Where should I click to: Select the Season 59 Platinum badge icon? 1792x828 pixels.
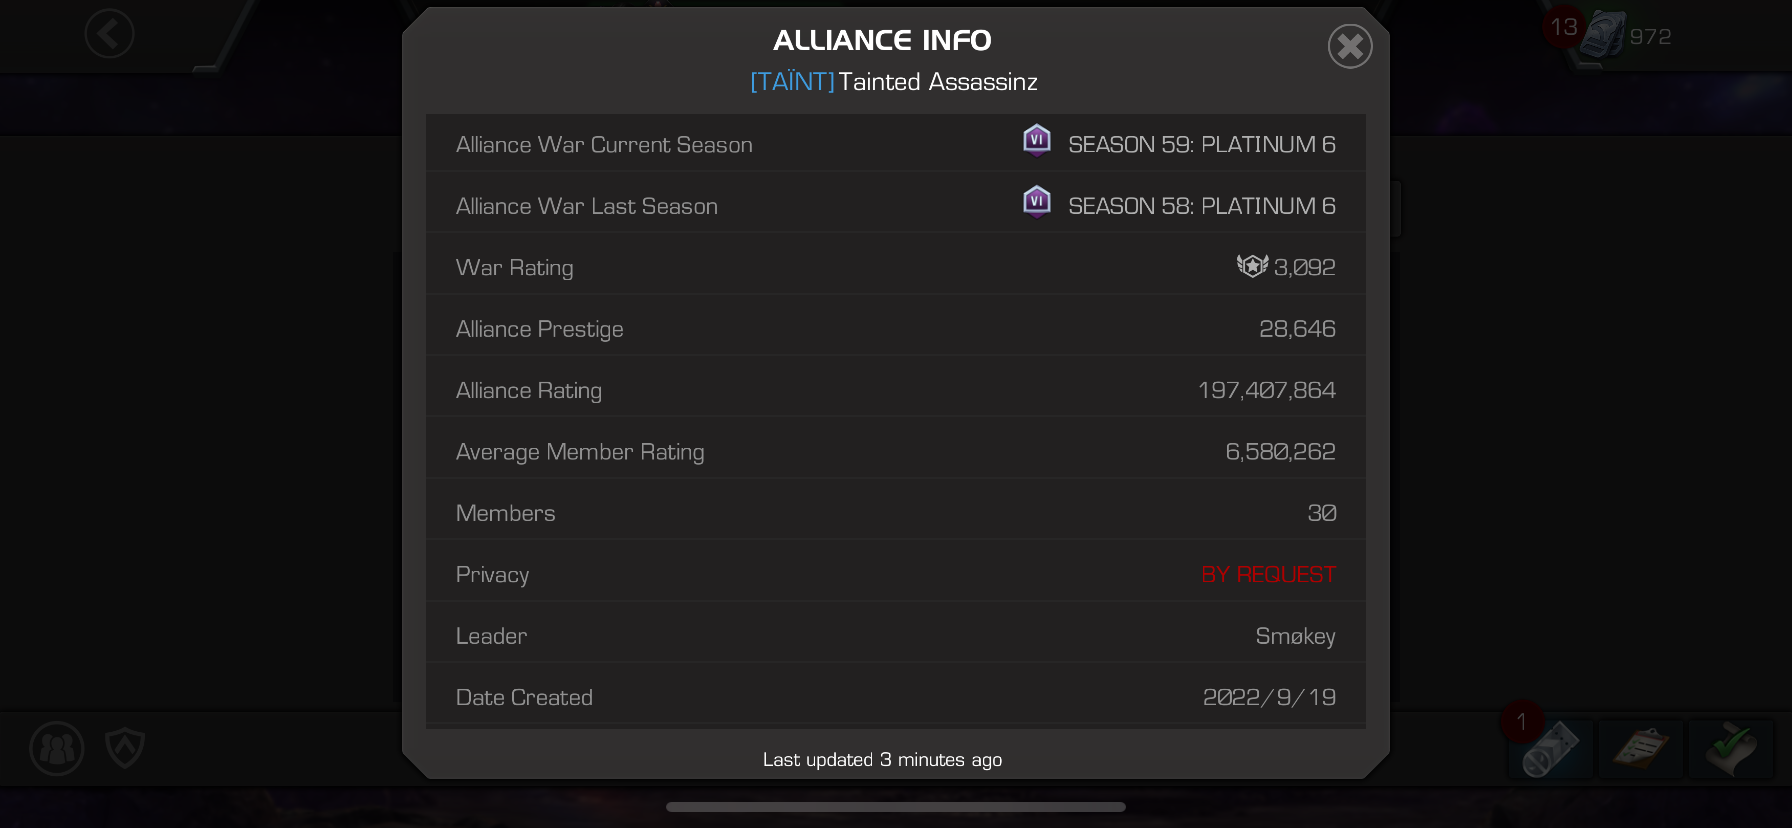pos(1037,141)
